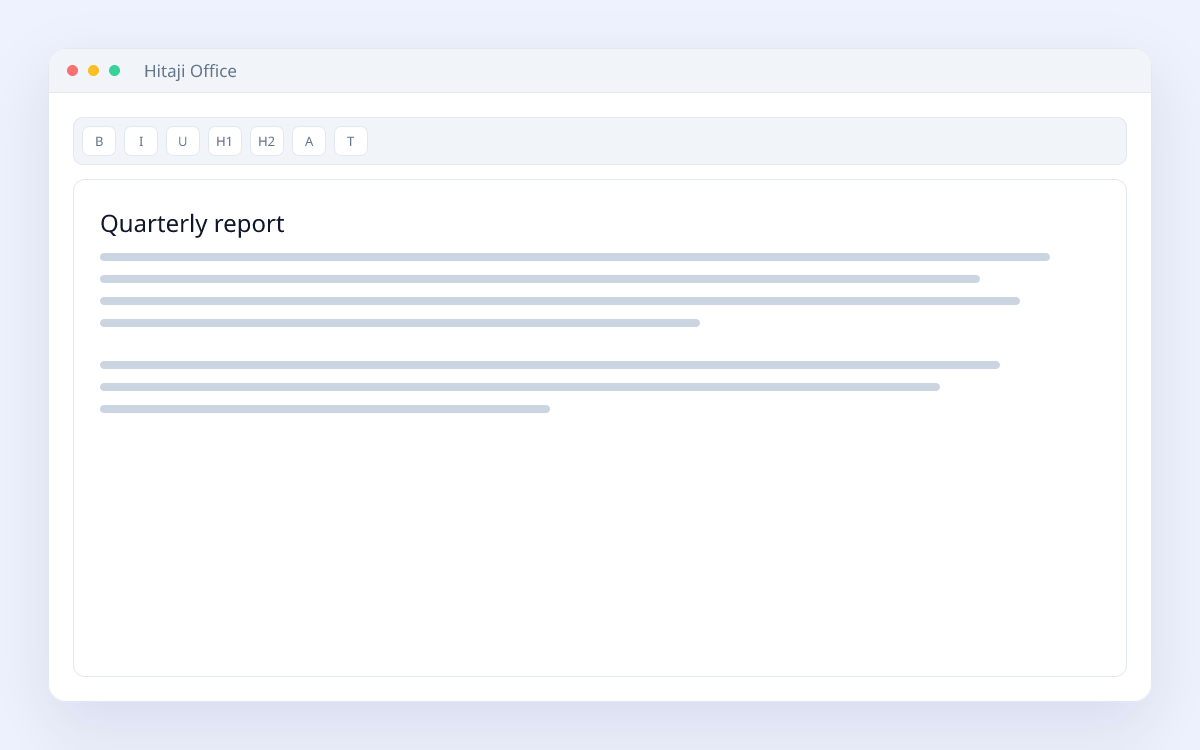Viewport: 1200px width, 750px height.
Task: Click the first line of the second paragraph
Action: coord(550,365)
